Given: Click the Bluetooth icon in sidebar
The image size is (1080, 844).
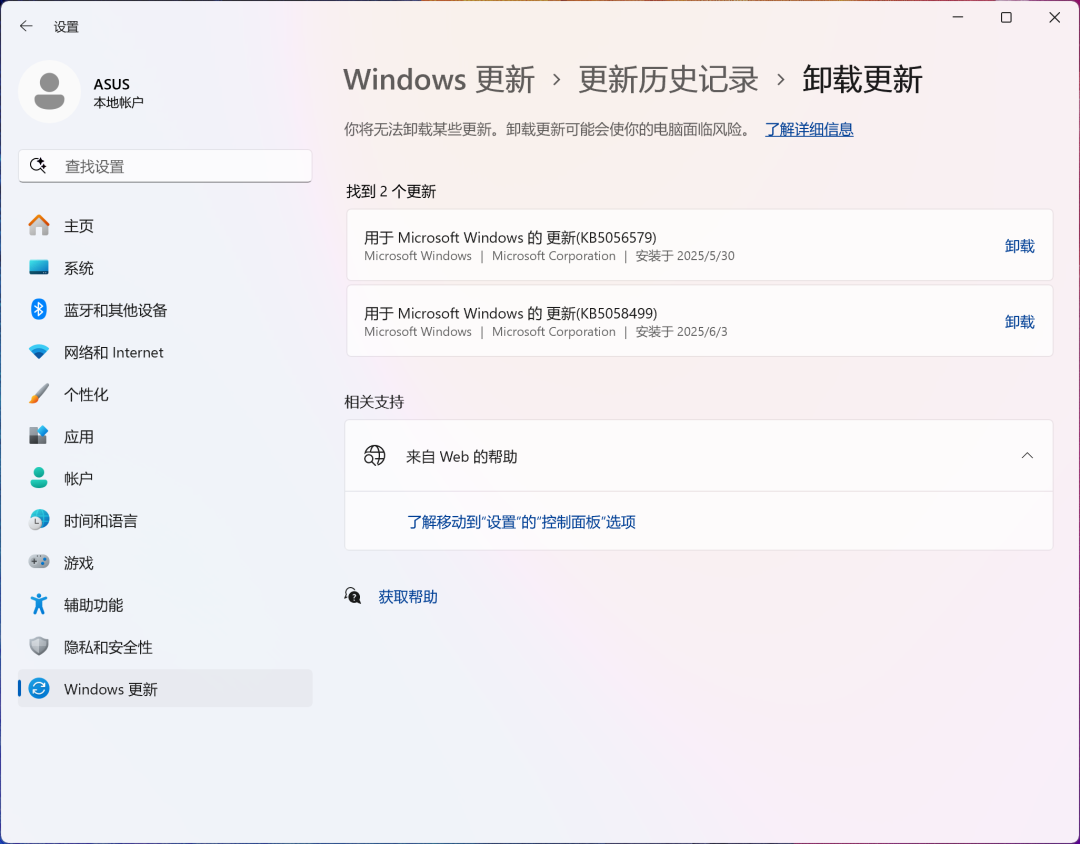Looking at the screenshot, I should [39, 309].
